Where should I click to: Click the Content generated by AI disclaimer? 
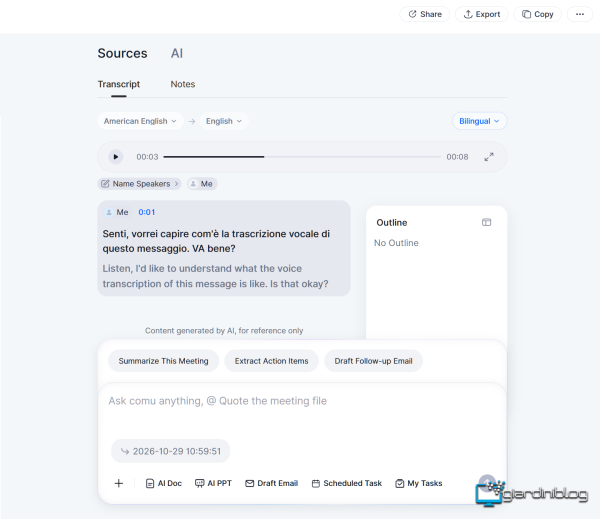(x=224, y=331)
